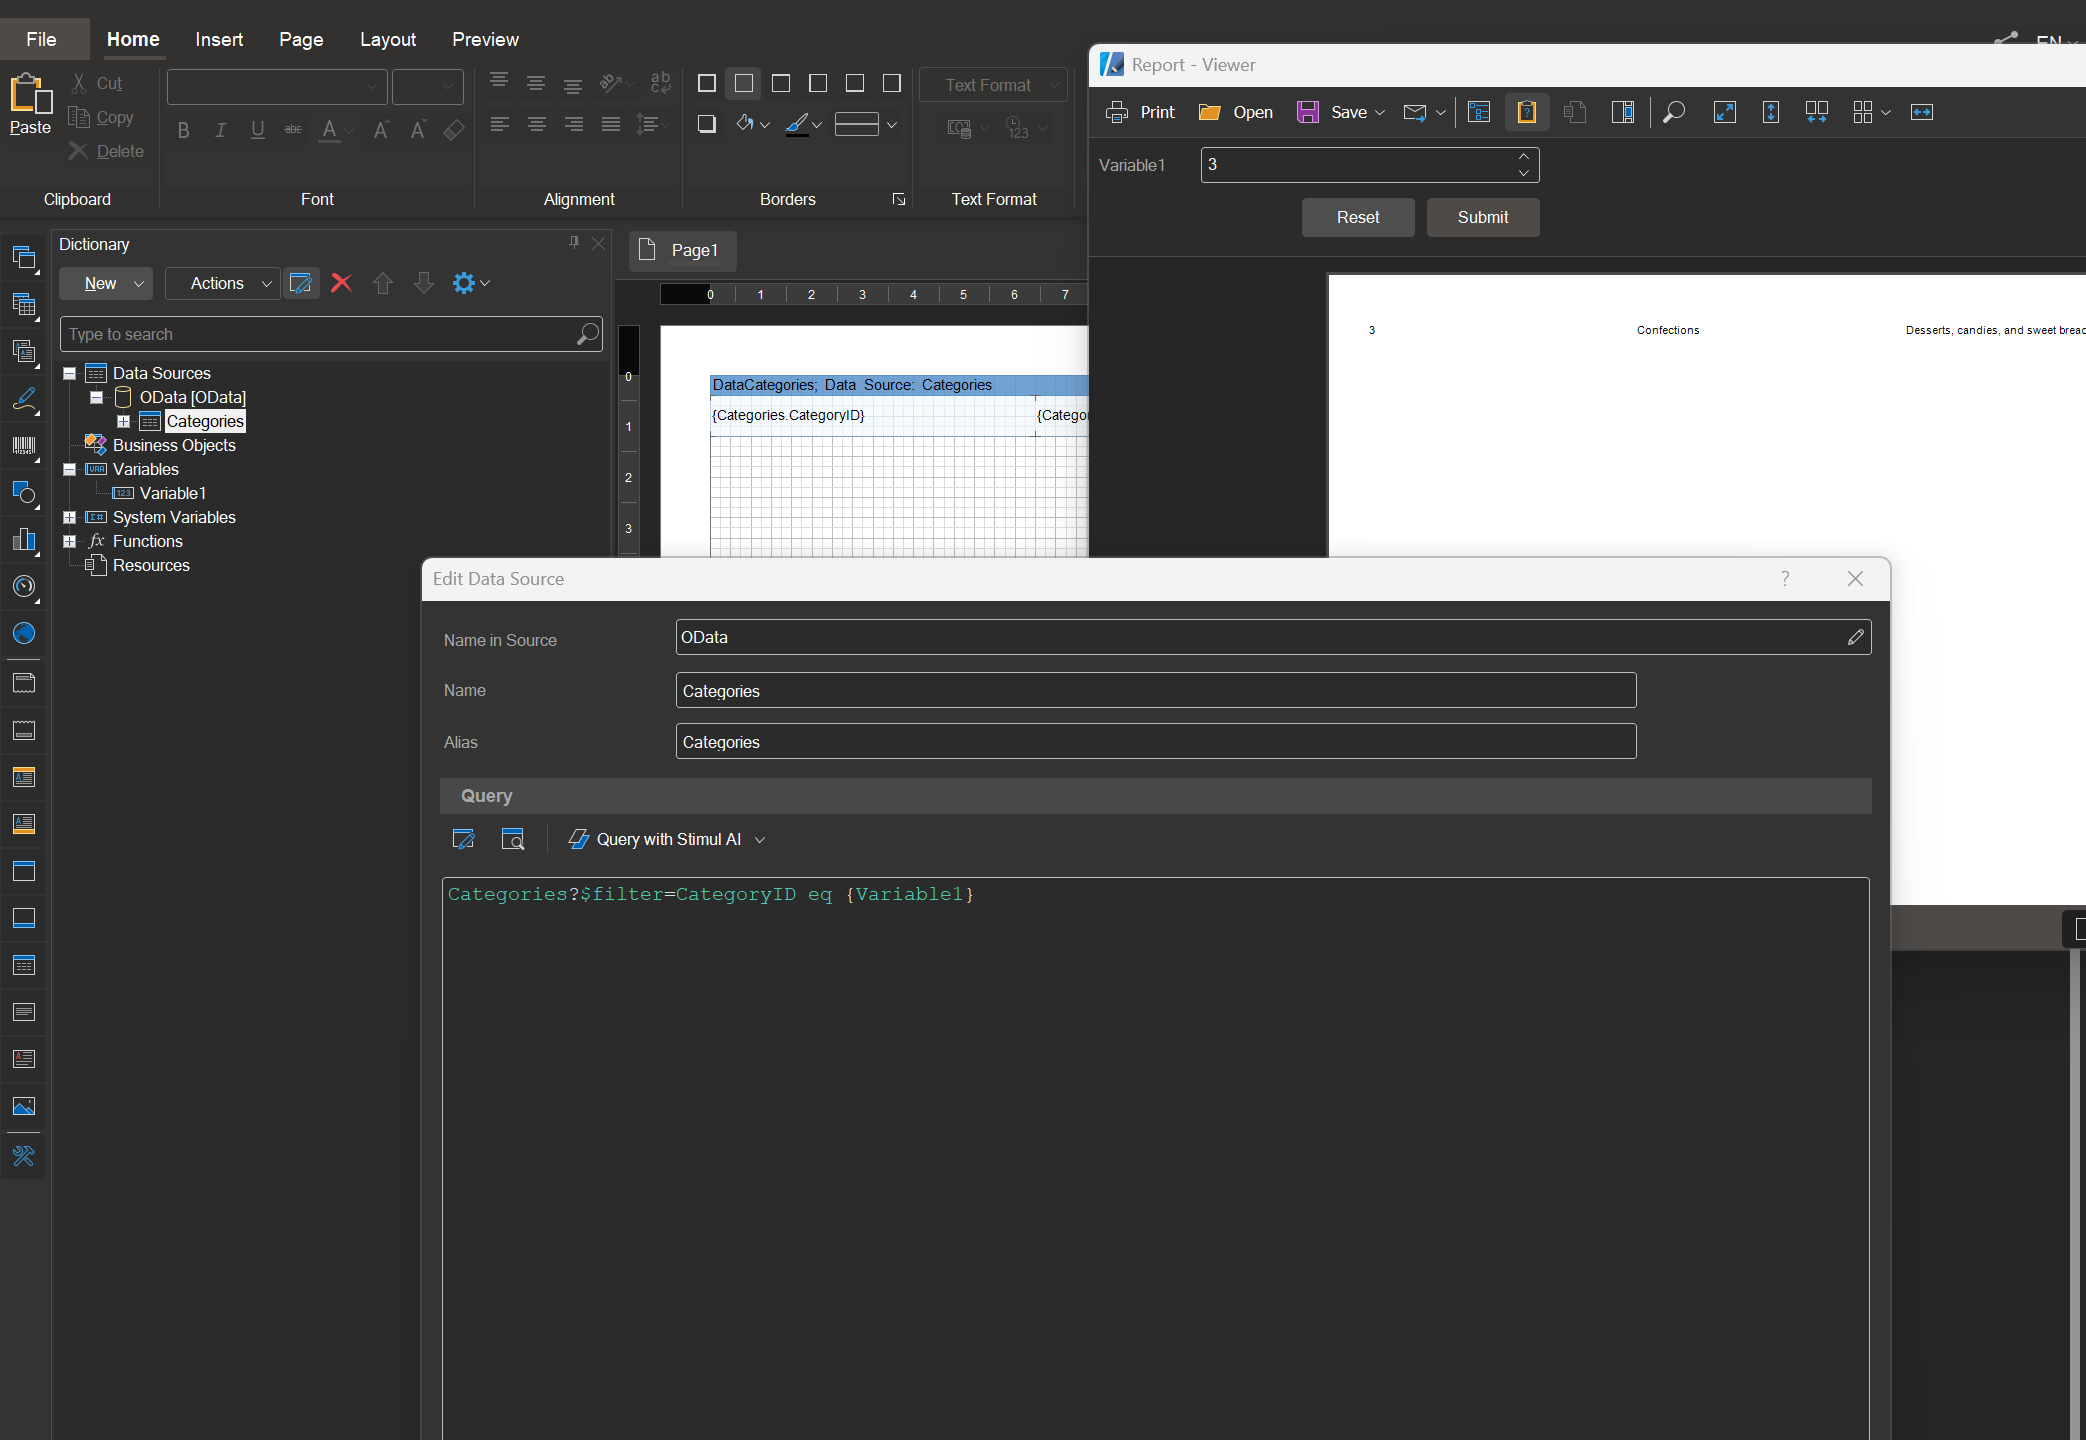Click the Reset button in Viewer
Screen dimensions: 2086x1440
tap(1358, 217)
